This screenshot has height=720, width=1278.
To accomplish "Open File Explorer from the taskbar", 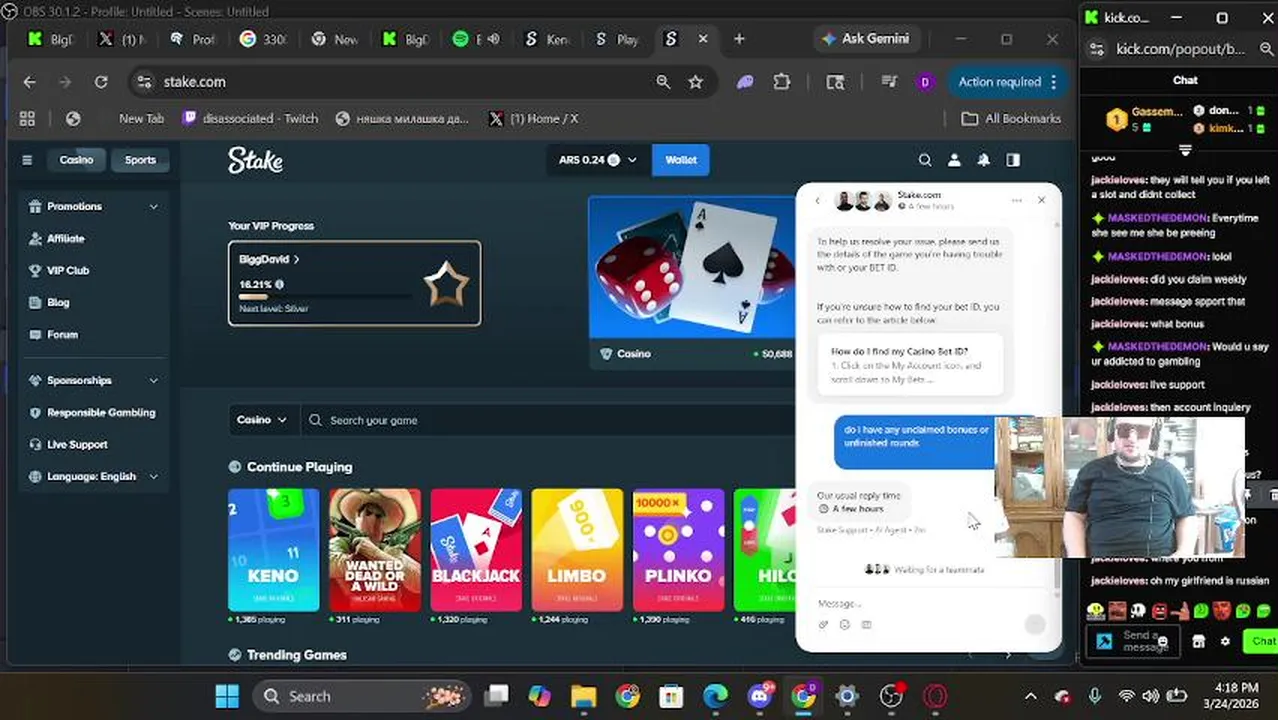I will click(583, 696).
